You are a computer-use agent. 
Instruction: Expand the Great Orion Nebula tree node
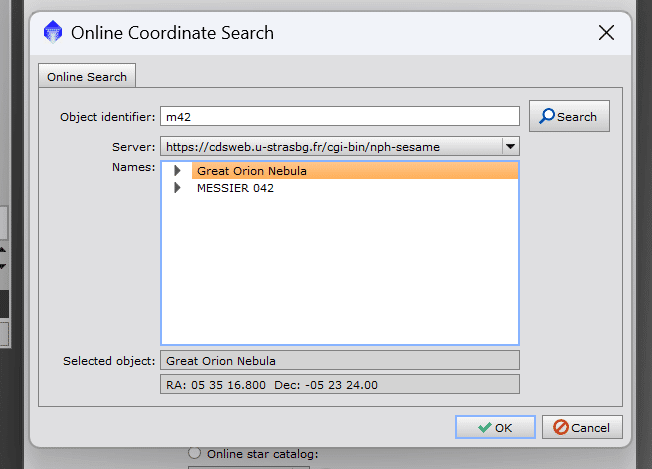(177, 170)
